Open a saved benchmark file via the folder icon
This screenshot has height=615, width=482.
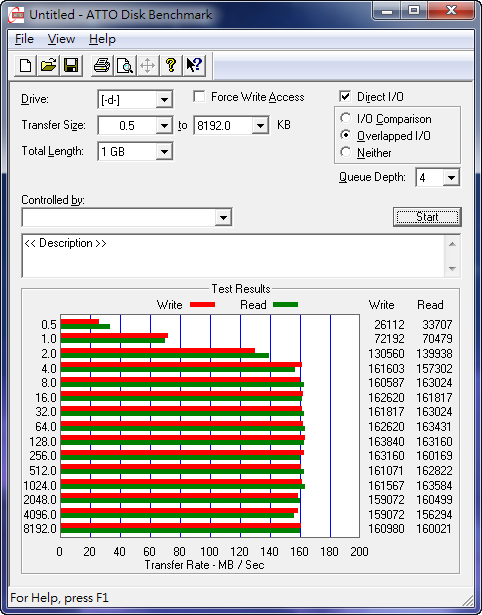click(x=48, y=66)
